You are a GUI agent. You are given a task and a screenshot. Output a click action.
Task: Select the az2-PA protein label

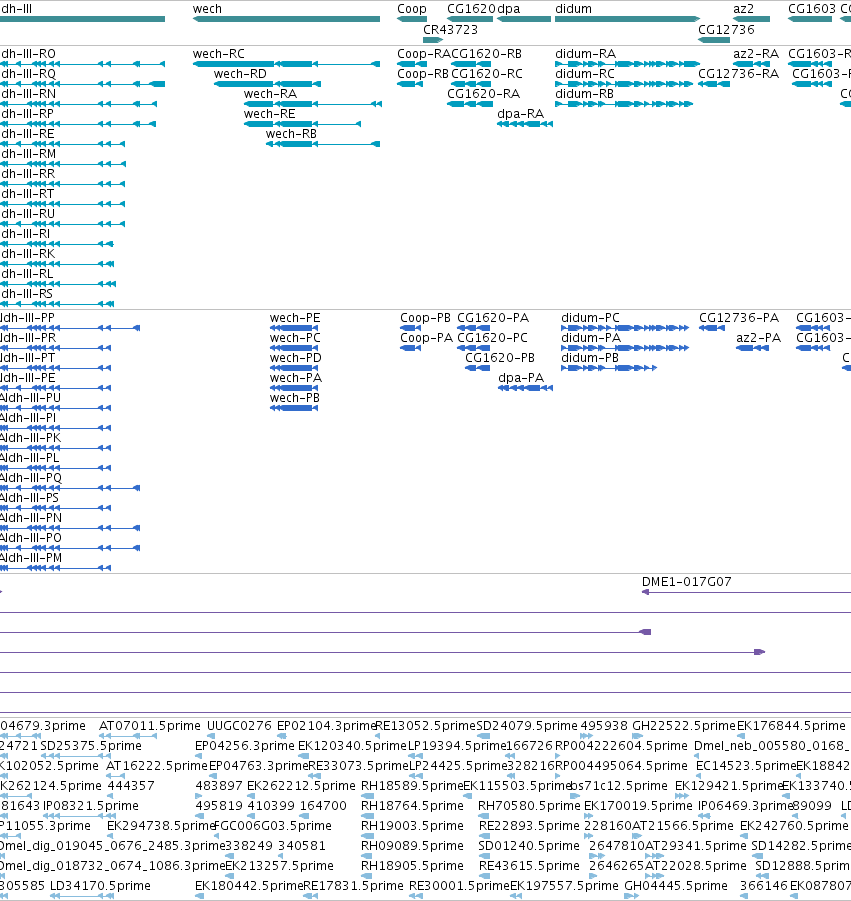coord(758,338)
